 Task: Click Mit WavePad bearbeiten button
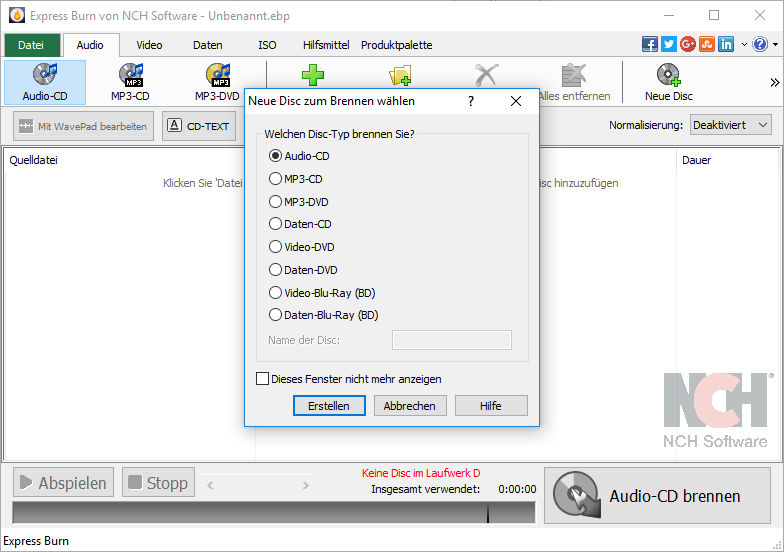[84, 126]
